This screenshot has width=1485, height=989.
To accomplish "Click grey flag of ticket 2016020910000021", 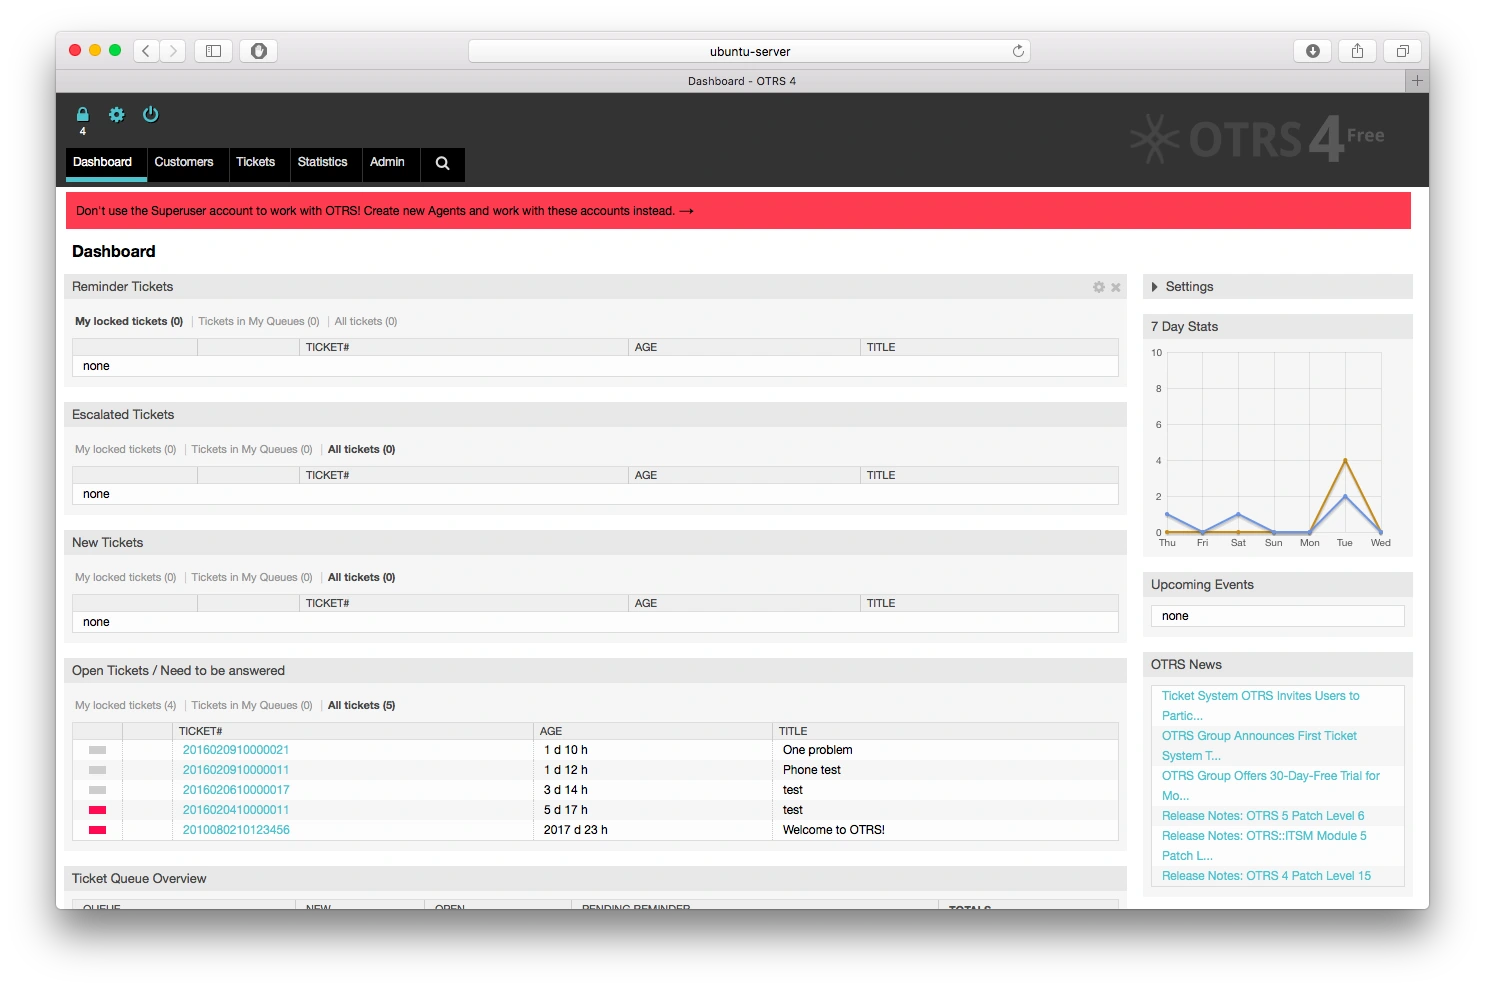I will coord(97,750).
